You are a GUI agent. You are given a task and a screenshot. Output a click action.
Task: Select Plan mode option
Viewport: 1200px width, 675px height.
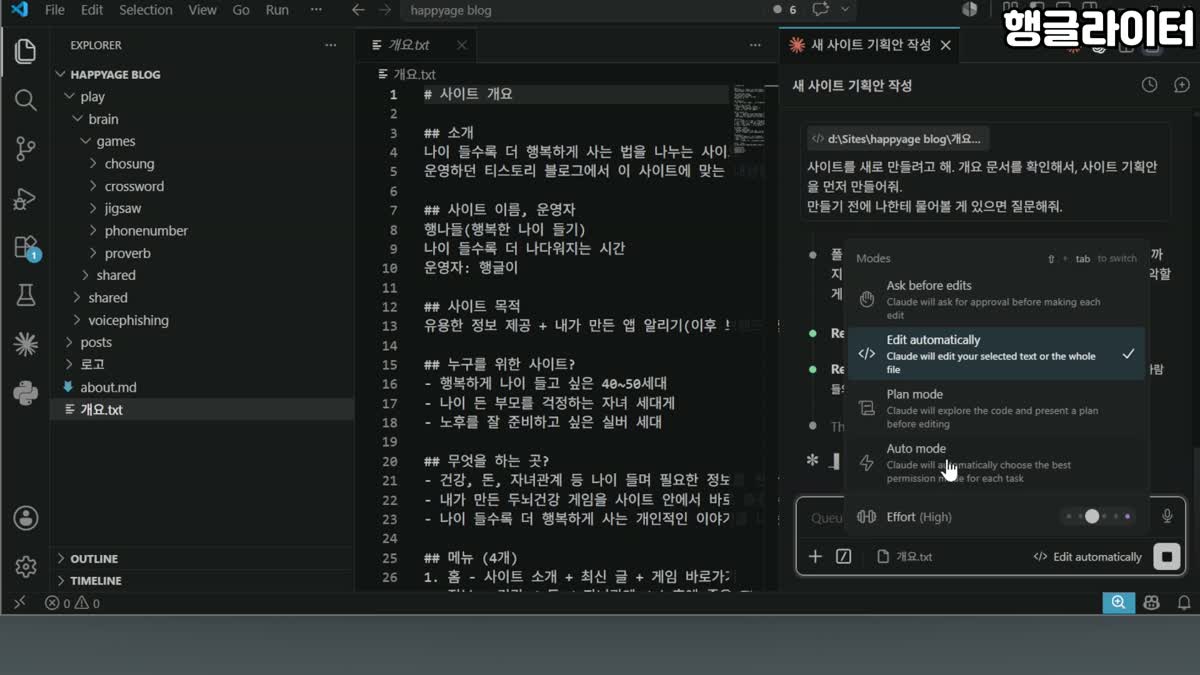997,408
